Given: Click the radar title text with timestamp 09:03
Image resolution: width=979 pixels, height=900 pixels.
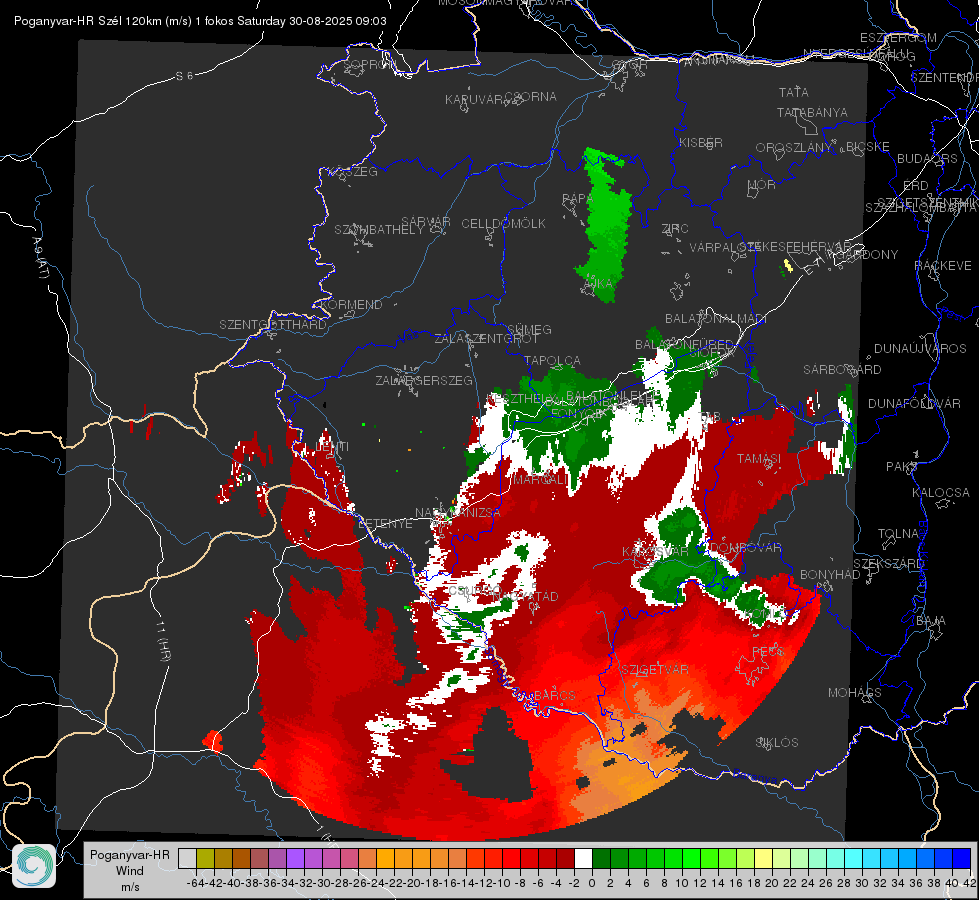Looking at the screenshot, I should (200, 21).
